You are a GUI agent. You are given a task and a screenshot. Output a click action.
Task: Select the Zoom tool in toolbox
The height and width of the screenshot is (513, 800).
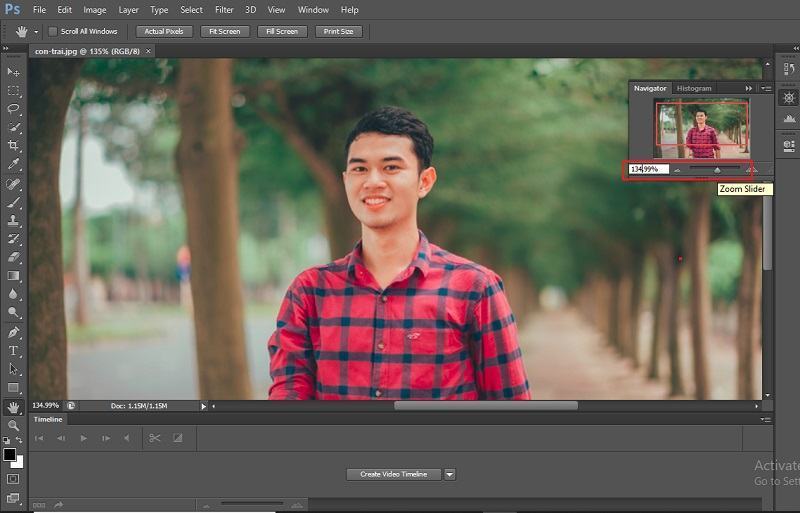[13, 425]
